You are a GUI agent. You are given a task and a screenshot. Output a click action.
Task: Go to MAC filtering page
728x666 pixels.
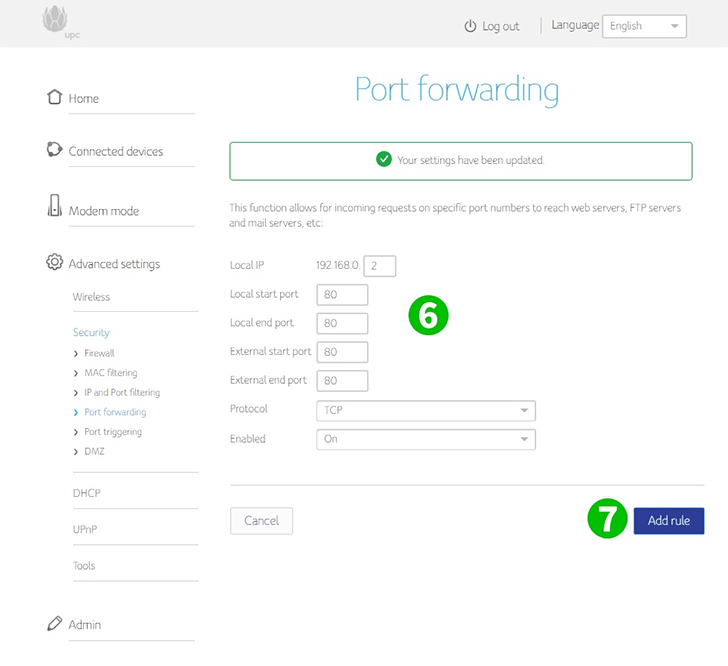[x=110, y=373]
